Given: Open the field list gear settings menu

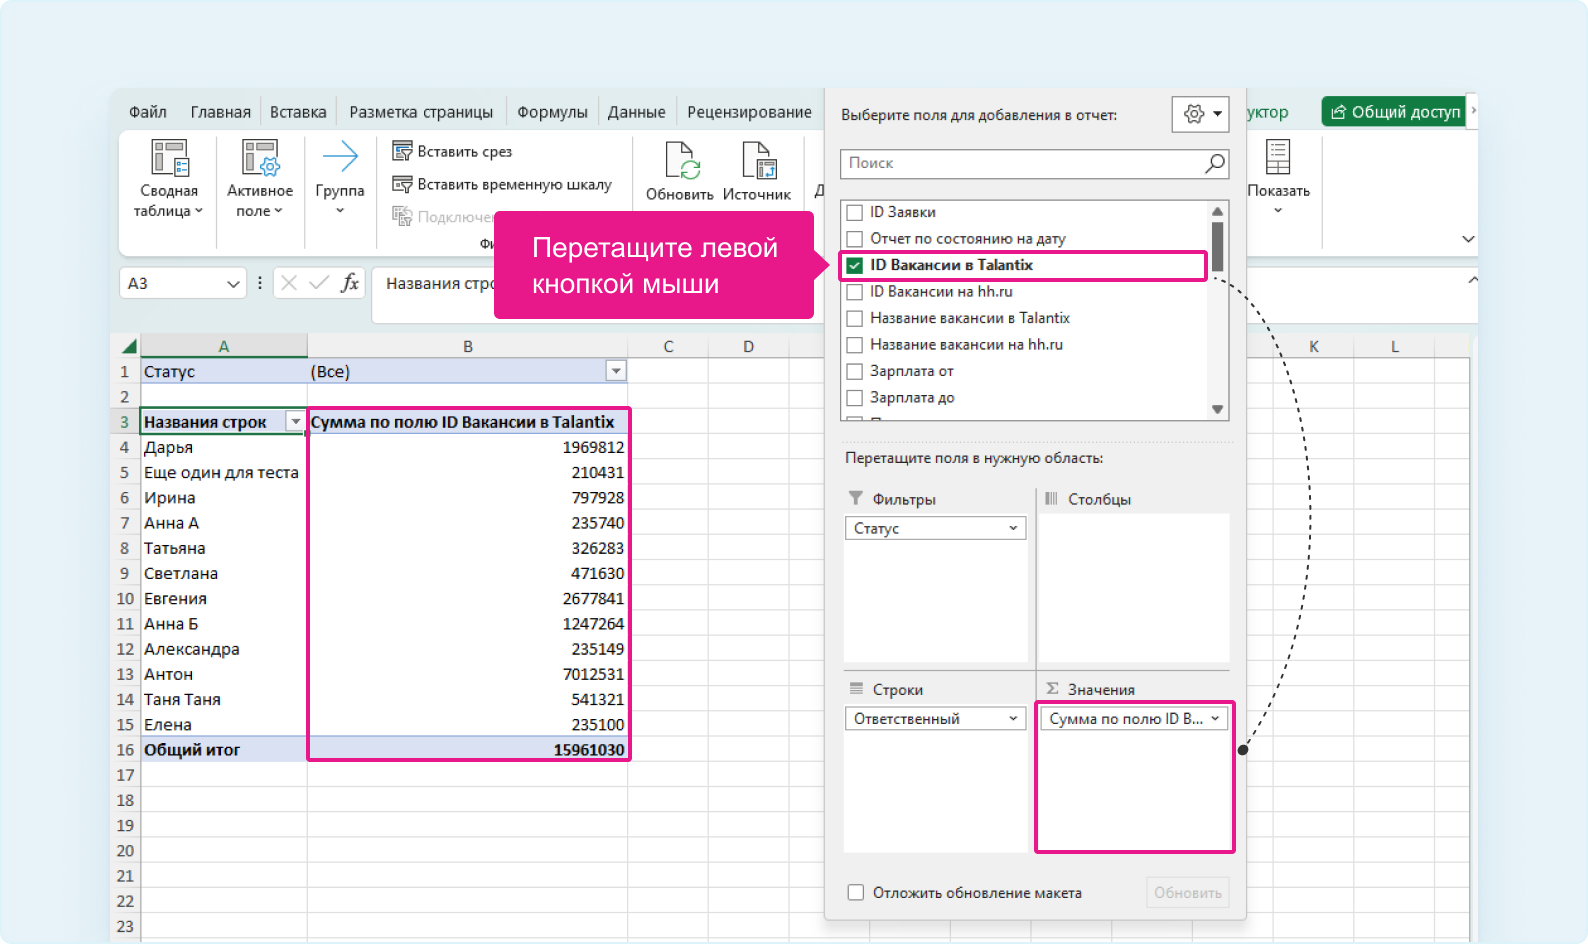Looking at the screenshot, I should click(1200, 114).
